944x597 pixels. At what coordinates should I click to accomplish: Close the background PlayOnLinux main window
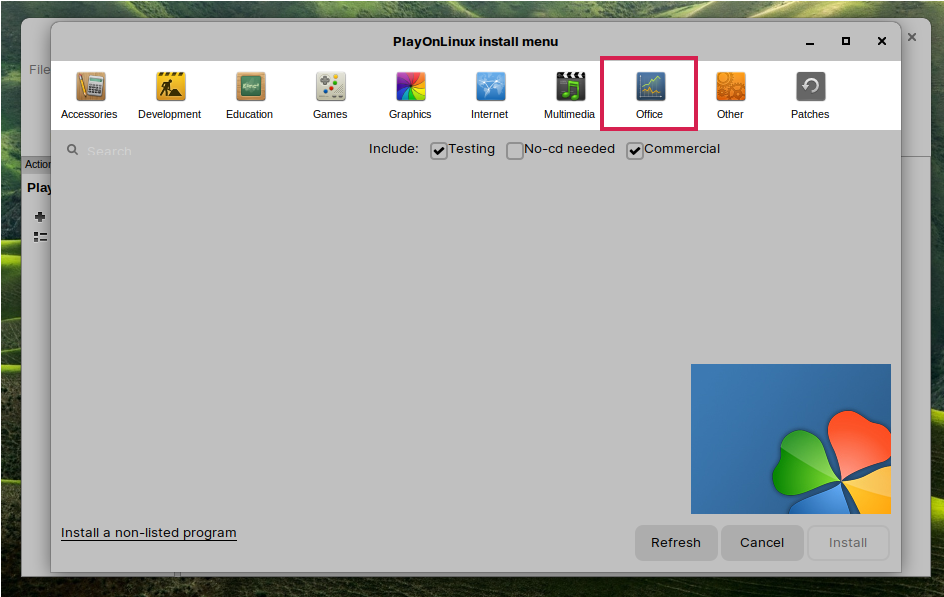click(912, 37)
